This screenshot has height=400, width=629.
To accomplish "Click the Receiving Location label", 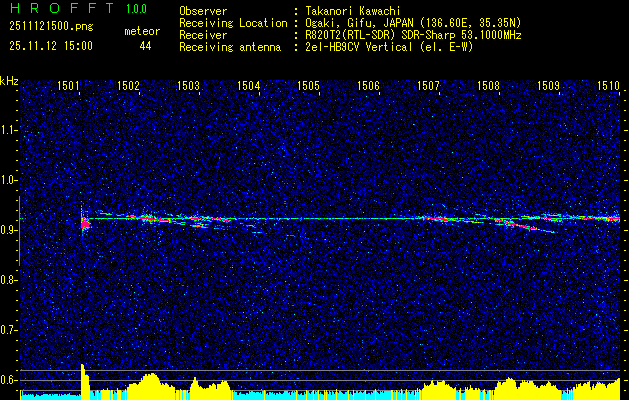I will [233, 23].
